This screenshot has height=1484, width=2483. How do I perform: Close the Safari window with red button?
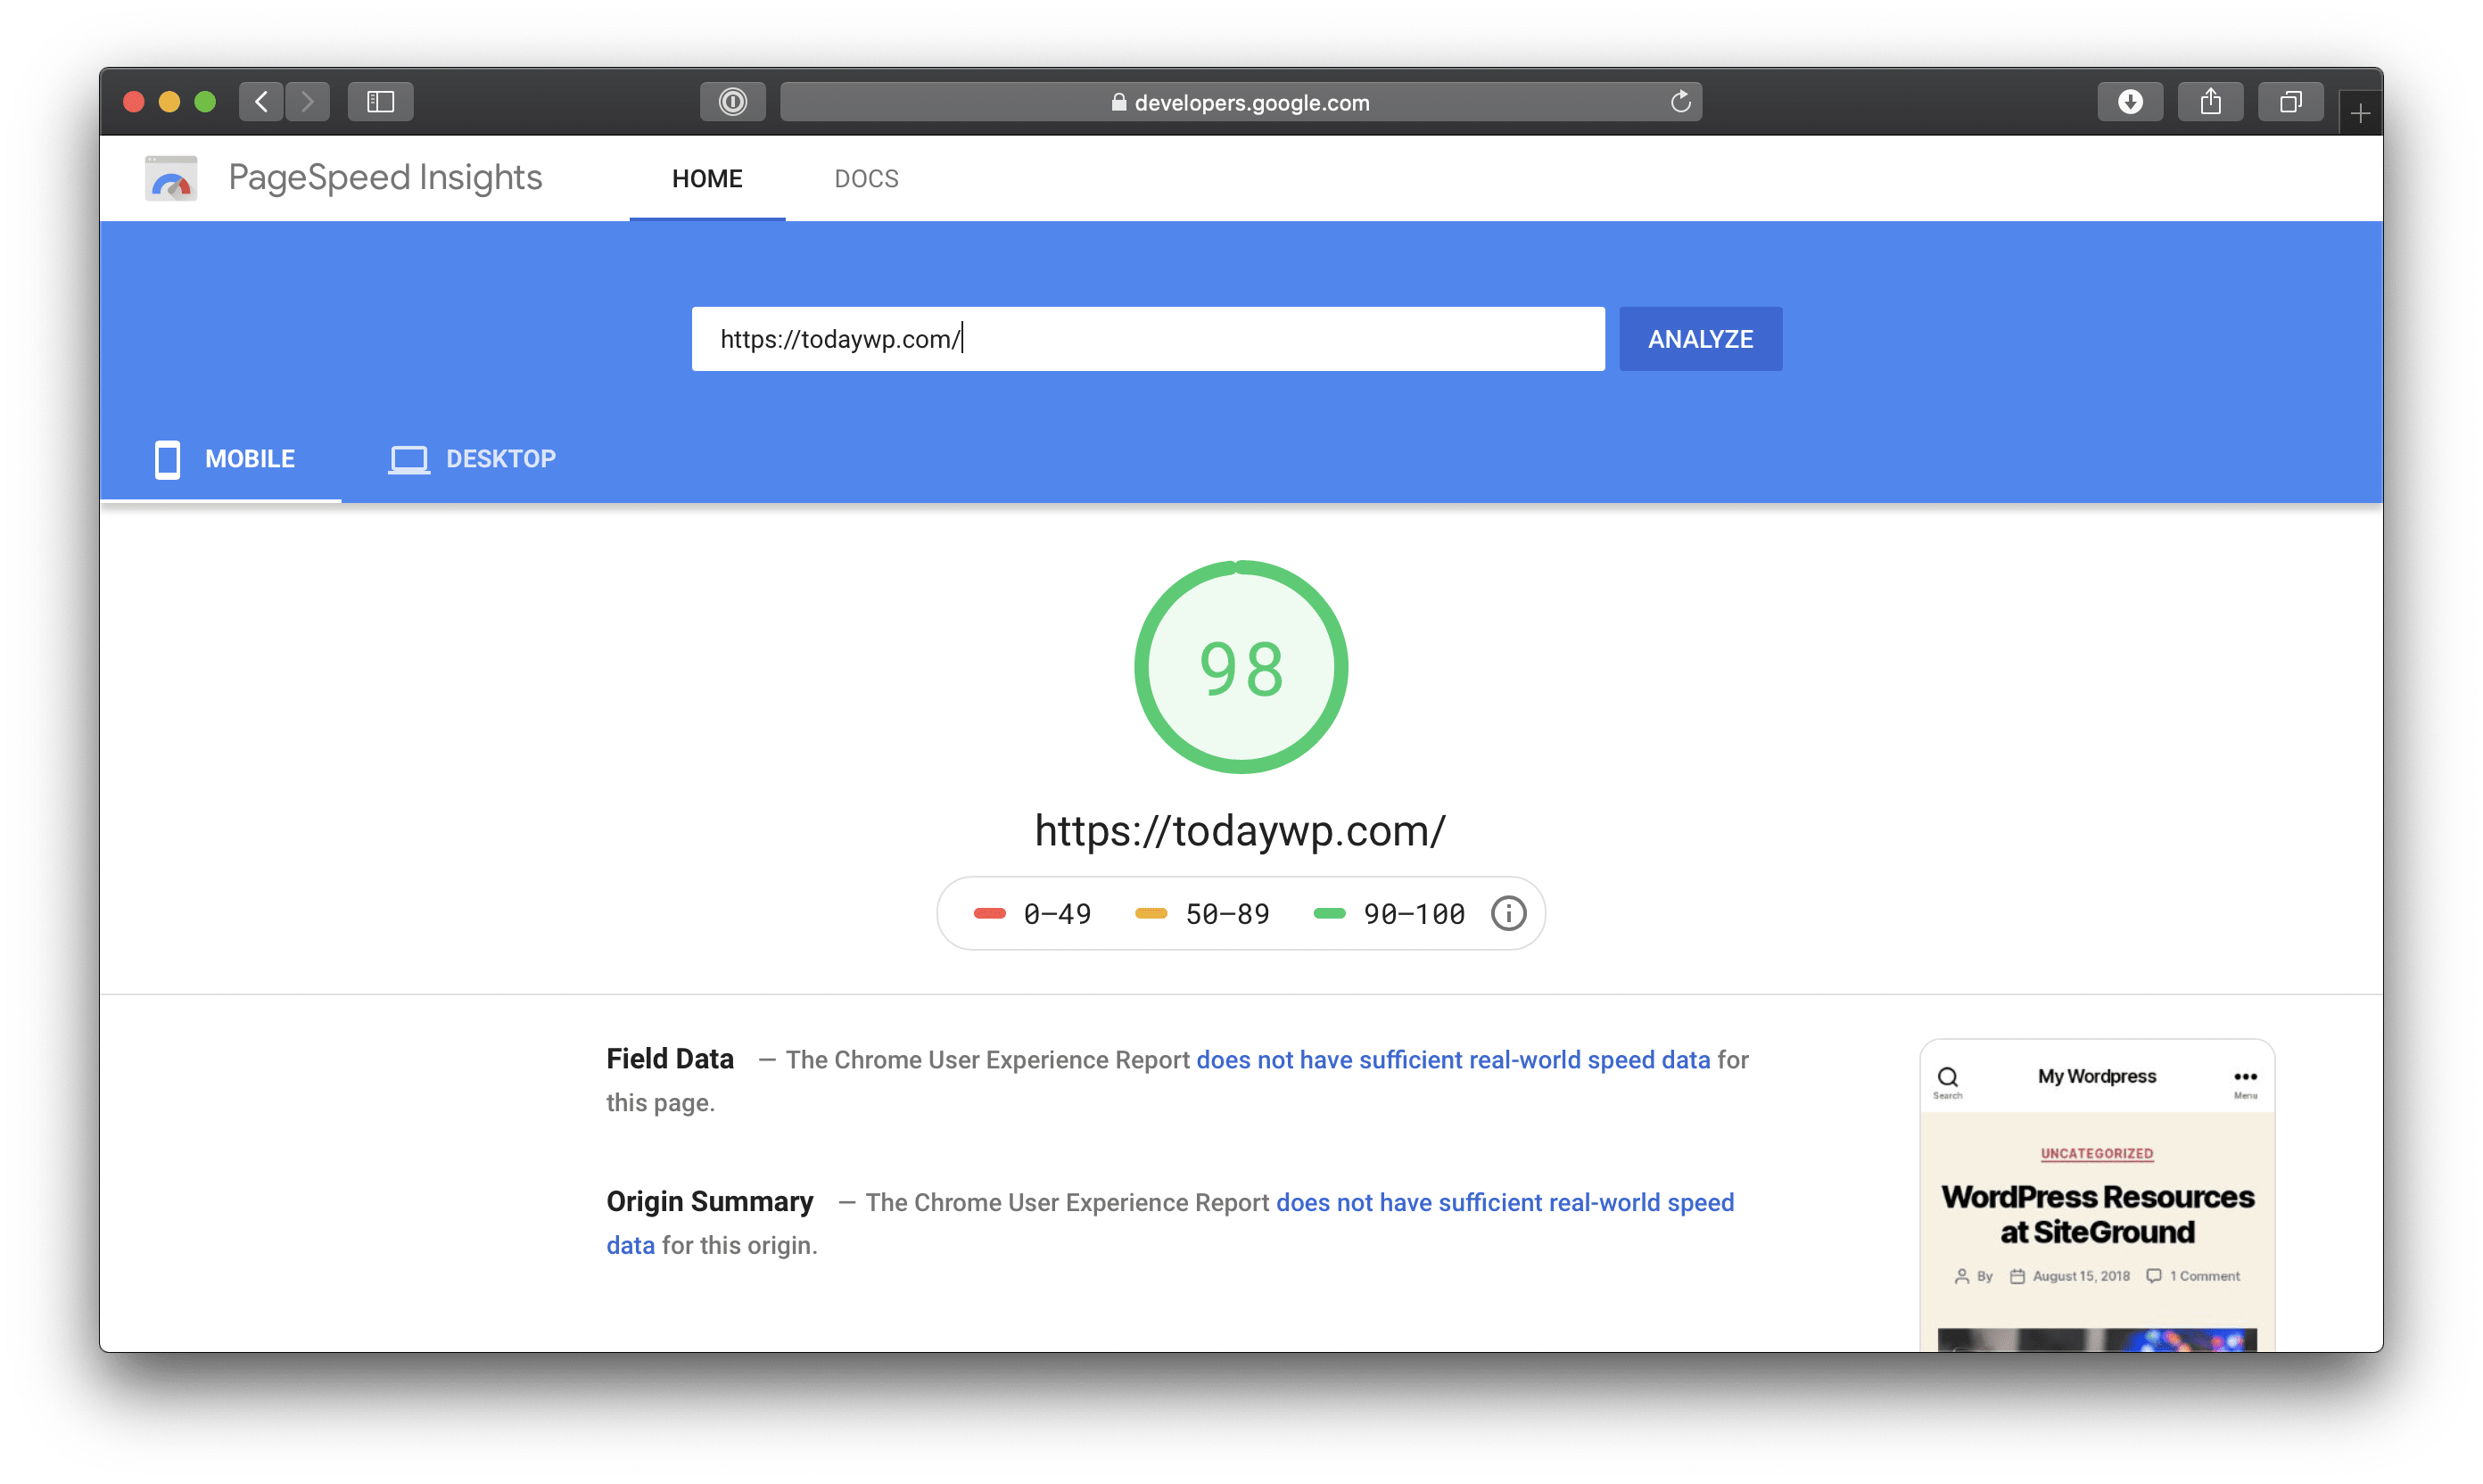pyautogui.click(x=133, y=102)
